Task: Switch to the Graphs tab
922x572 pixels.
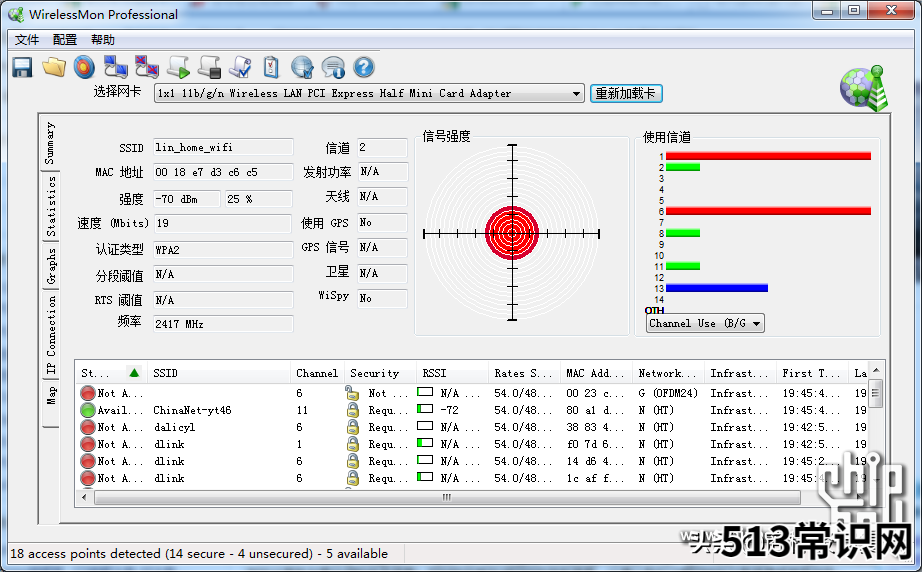Action: pos(51,266)
